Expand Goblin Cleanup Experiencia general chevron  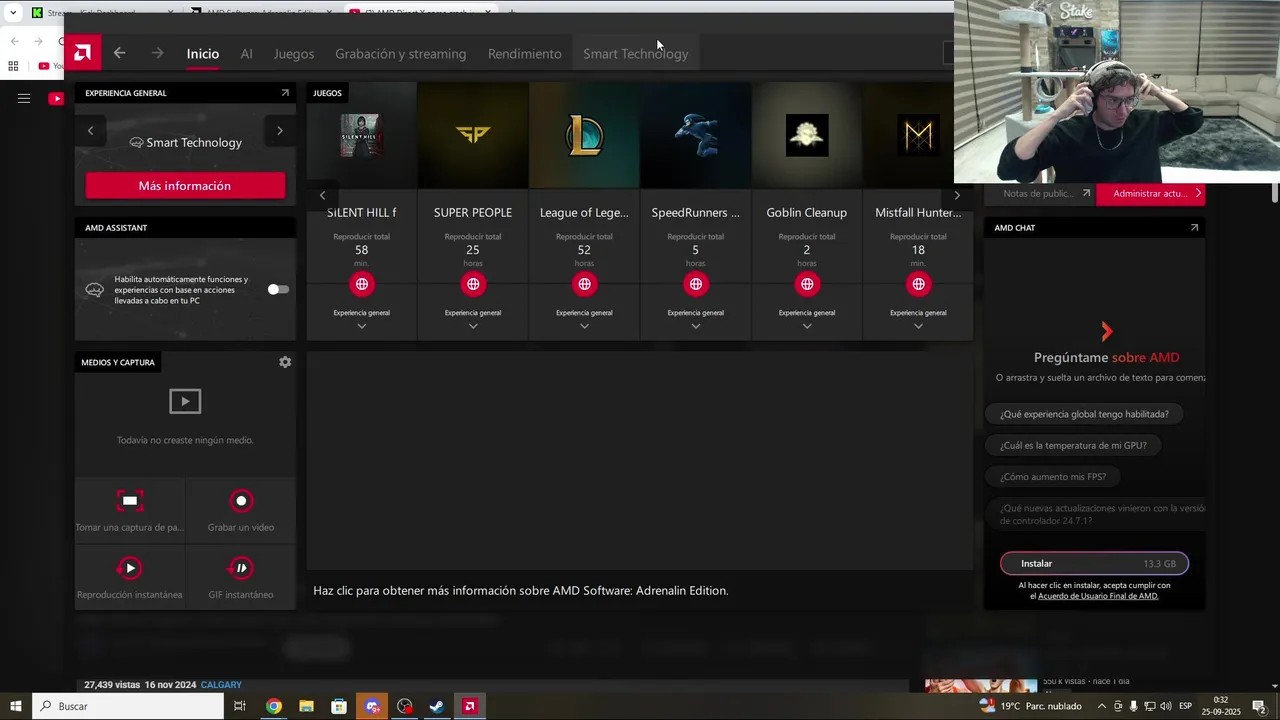pyautogui.click(x=807, y=326)
